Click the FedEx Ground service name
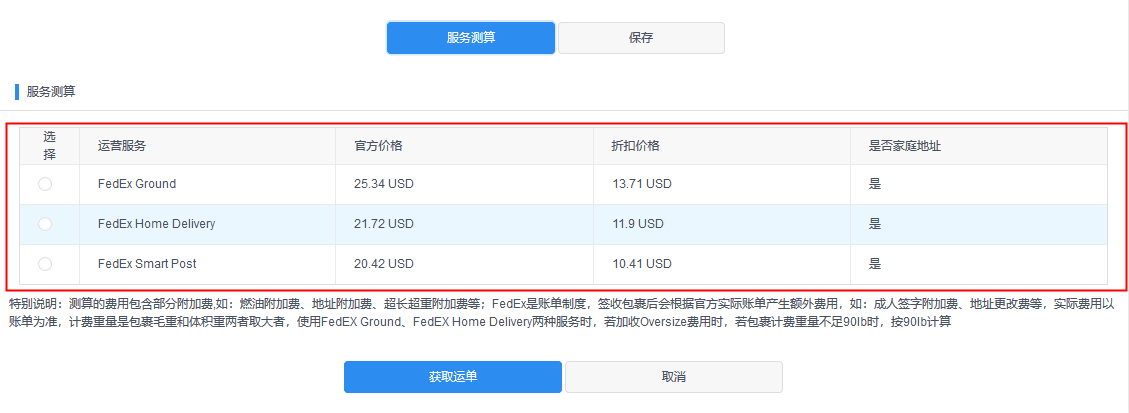Viewport: 1129px width, 413px height. click(x=137, y=184)
